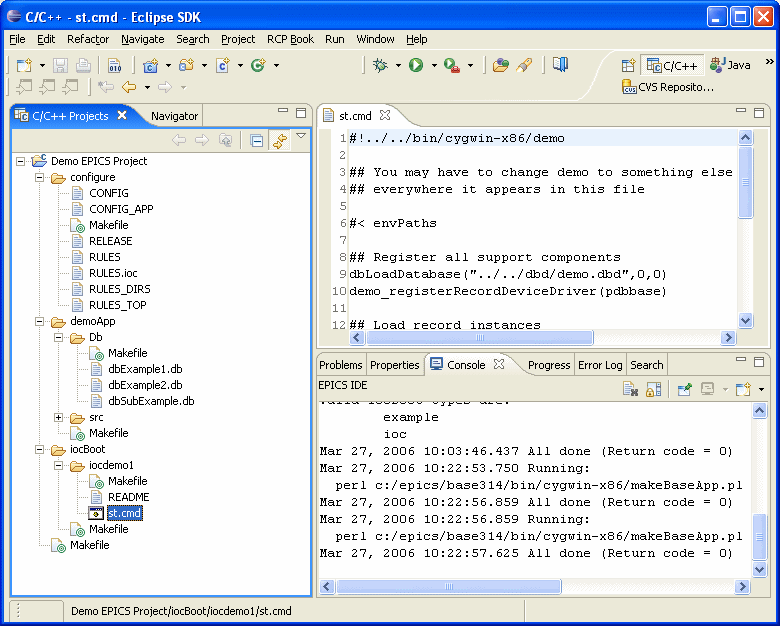Click Clear Console icon
This screenshot has height=626, width=780.
[x=630, y=389]
